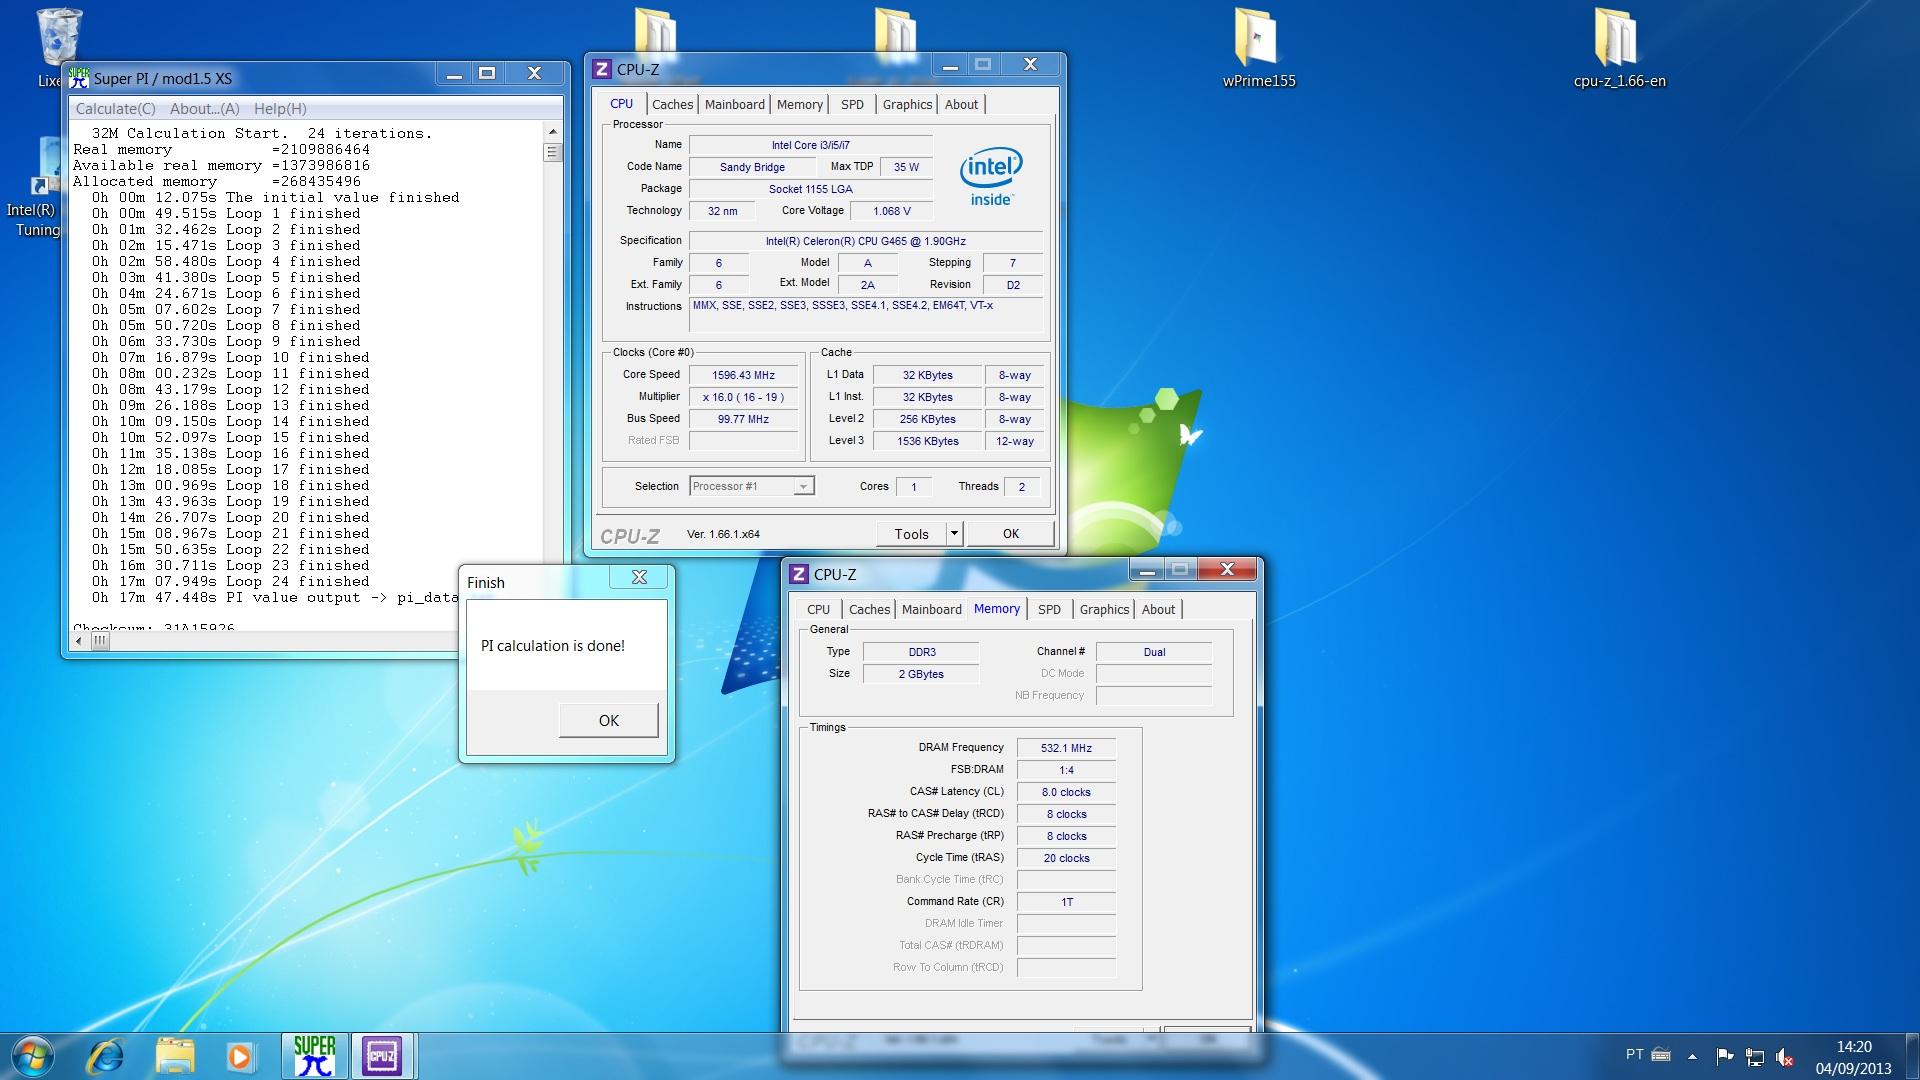The height and width of the screenshot is (1080, 1920).
Task: Select the SPD tab in lower CPU-Z window
Action: coord(1049,609)
